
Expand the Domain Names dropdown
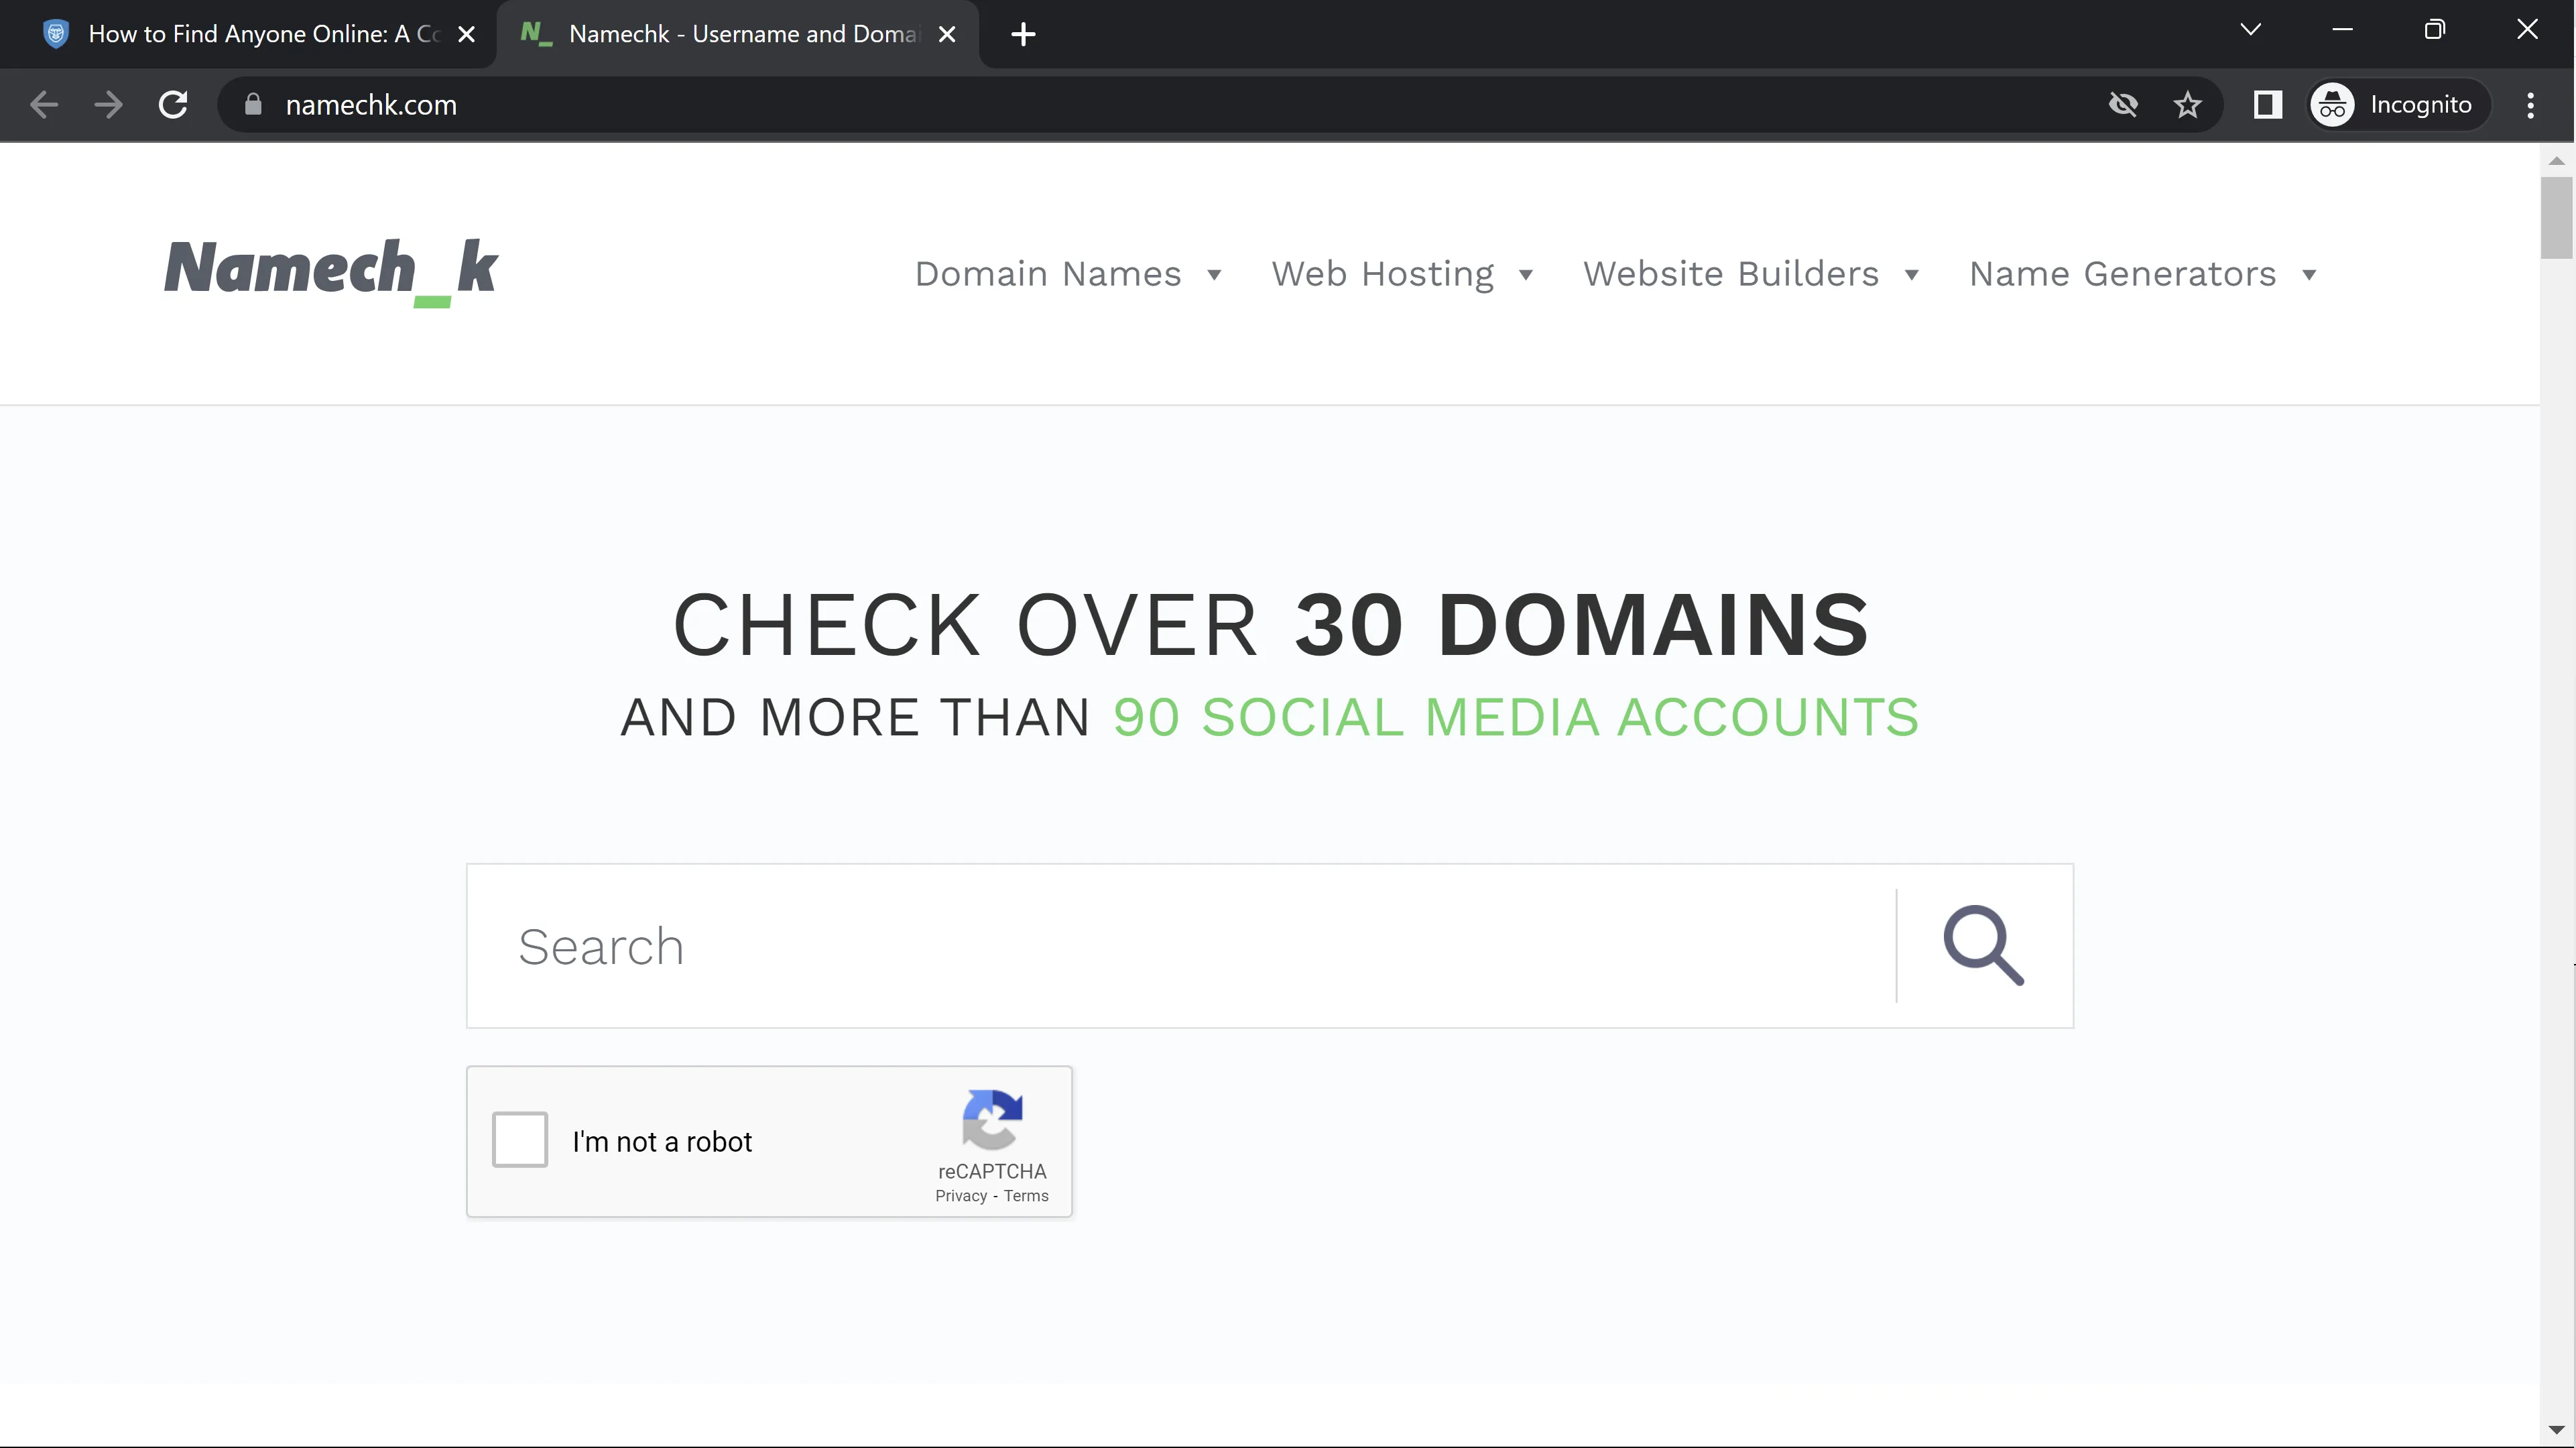tap(1067, 274)
